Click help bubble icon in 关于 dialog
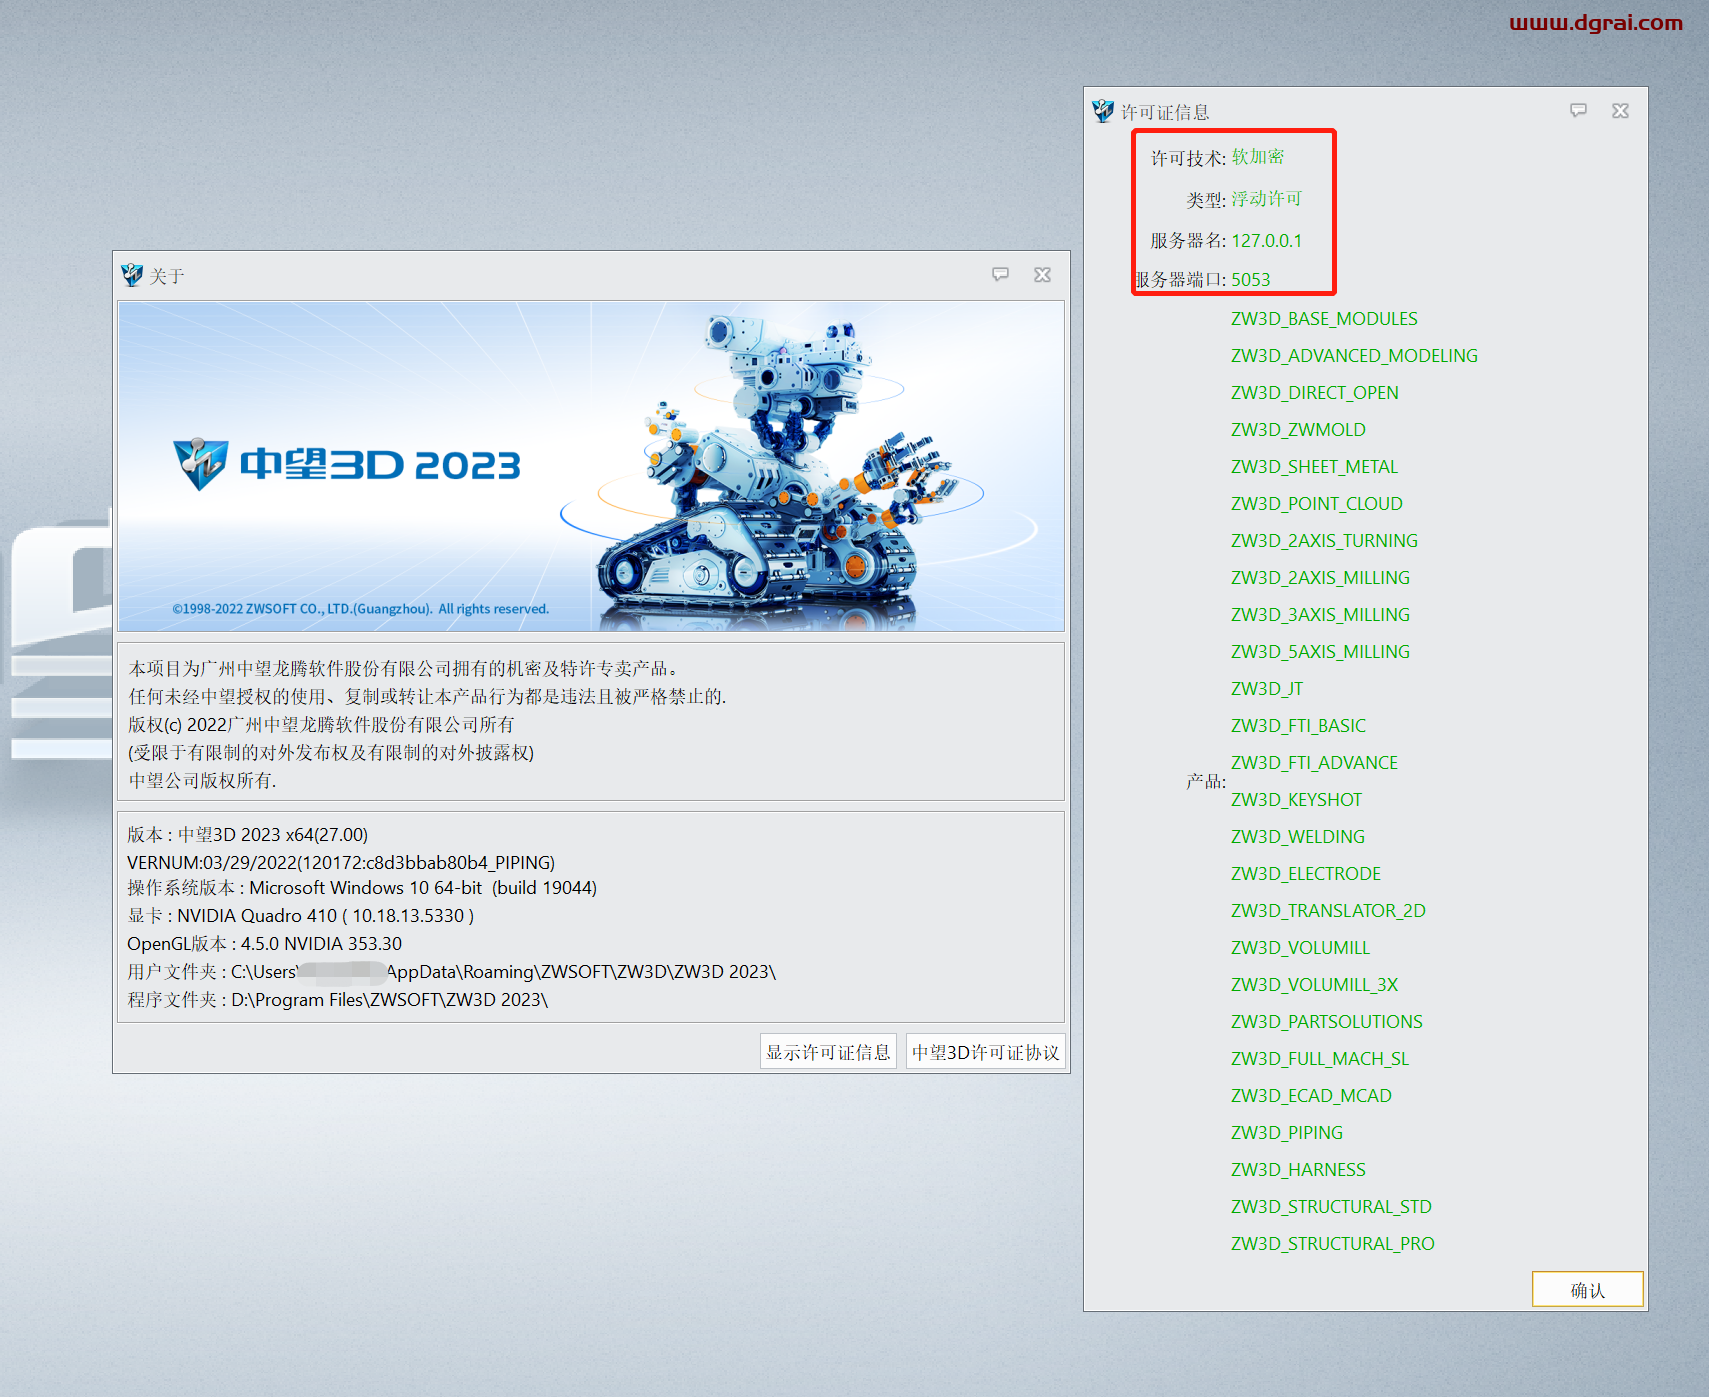This screenshot has height=1397, width=1709. (1000, 274)
